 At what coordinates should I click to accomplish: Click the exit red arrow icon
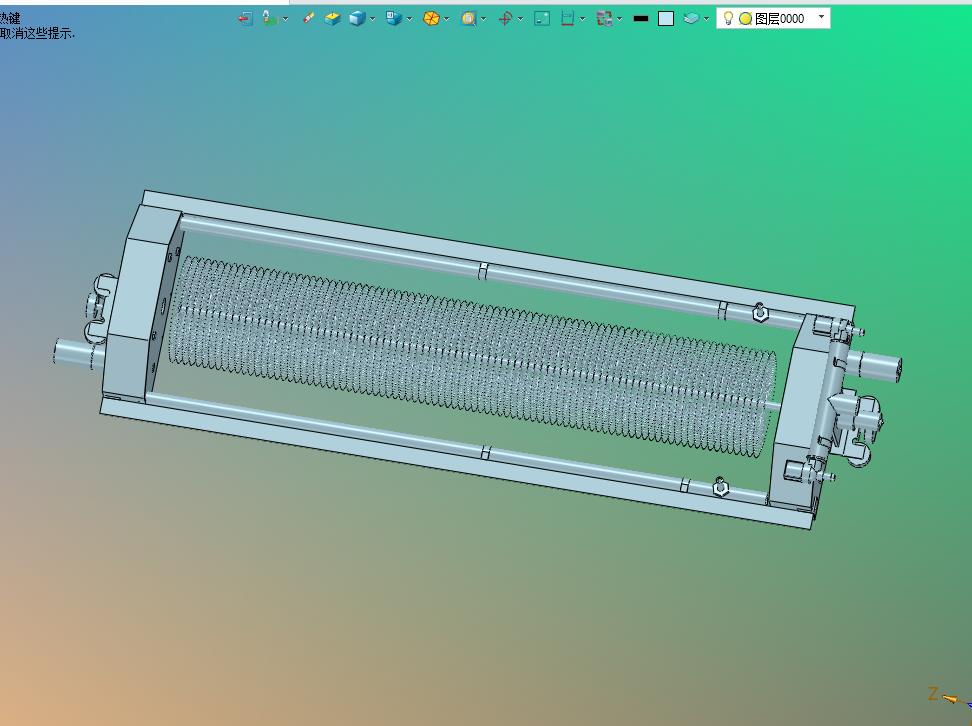[245, 19]
